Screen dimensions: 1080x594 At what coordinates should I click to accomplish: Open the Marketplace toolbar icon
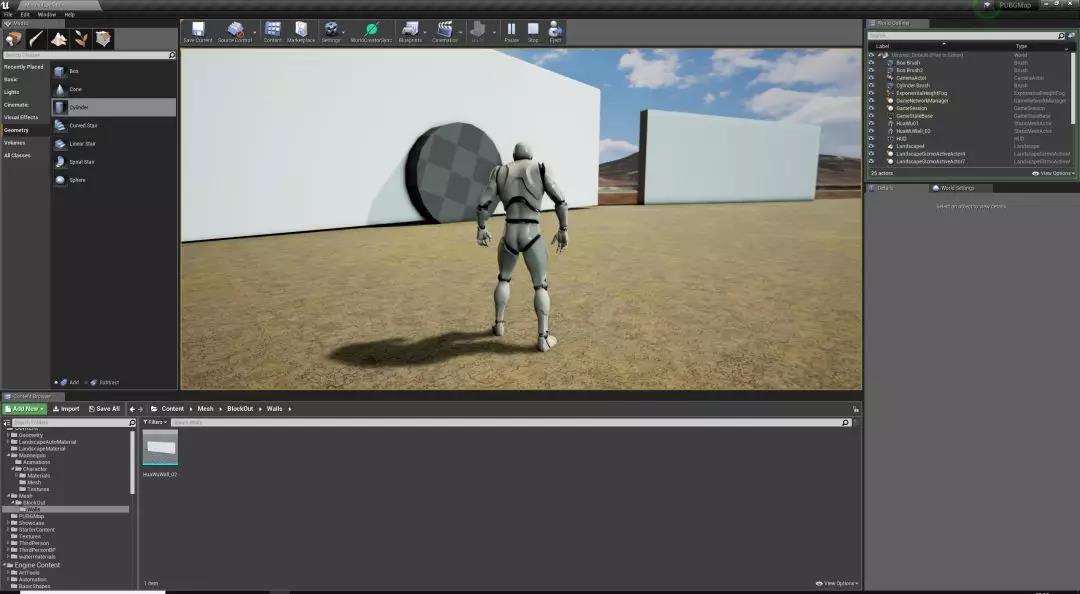coord(301,32)
